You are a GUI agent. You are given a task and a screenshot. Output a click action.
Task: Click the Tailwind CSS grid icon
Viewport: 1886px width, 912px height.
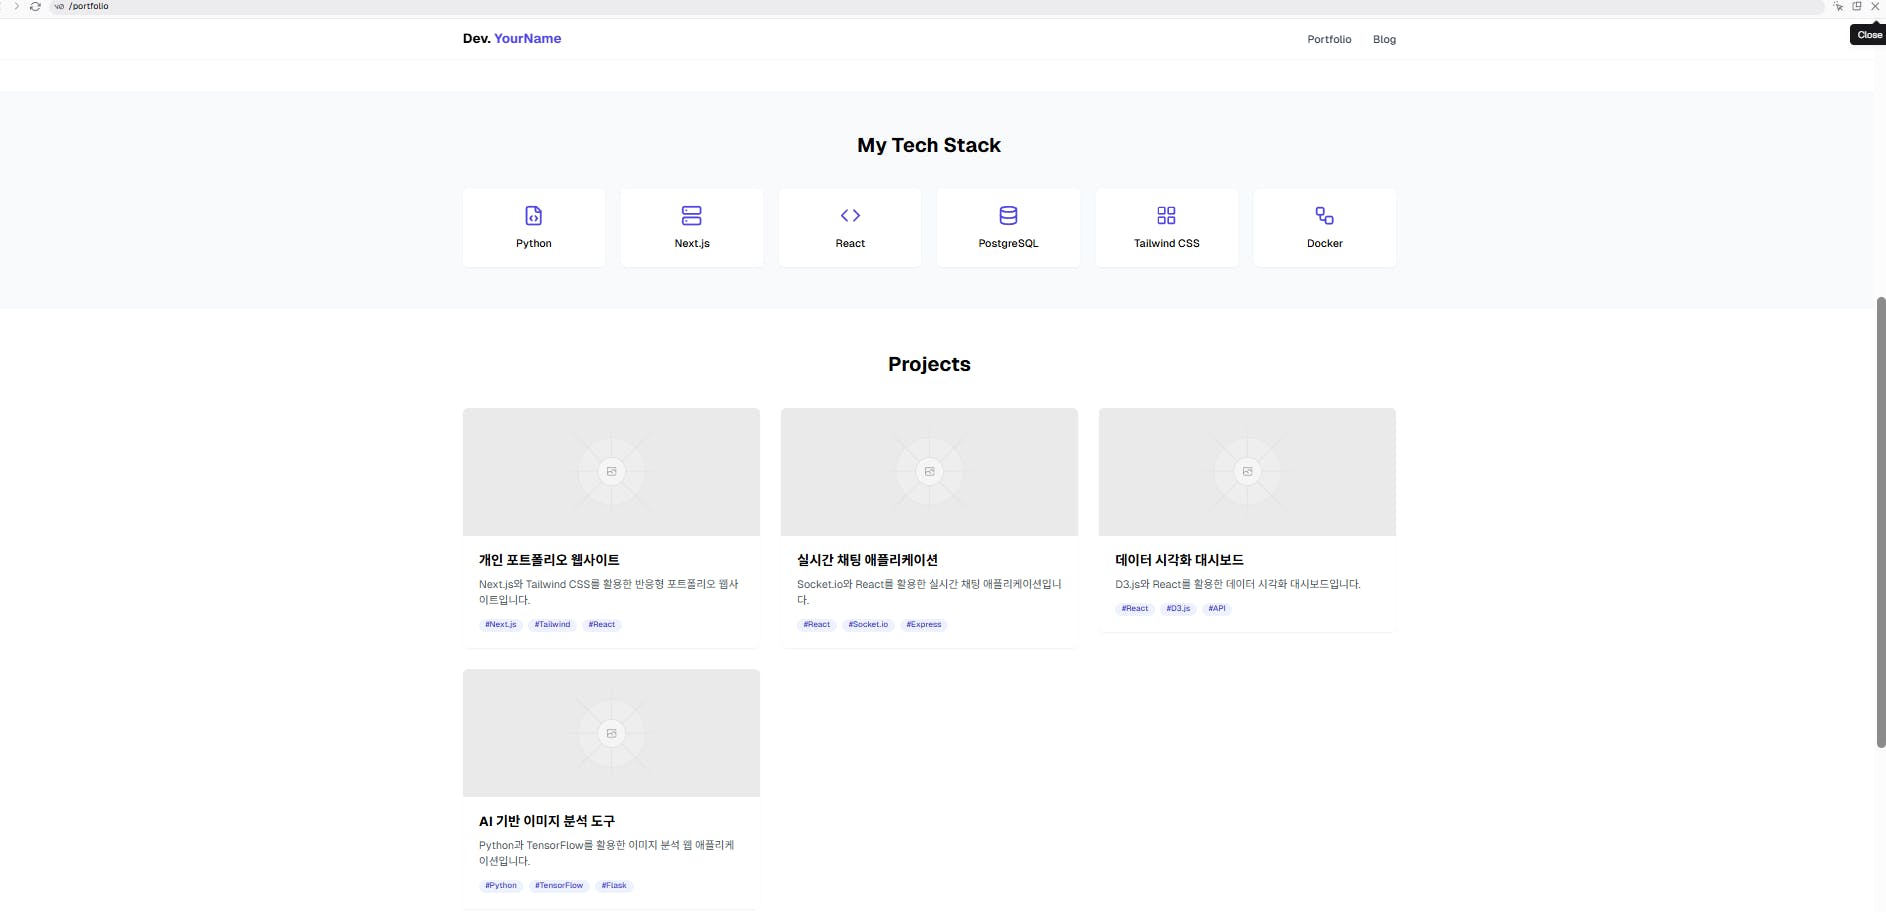click(x=1166, y=215)
